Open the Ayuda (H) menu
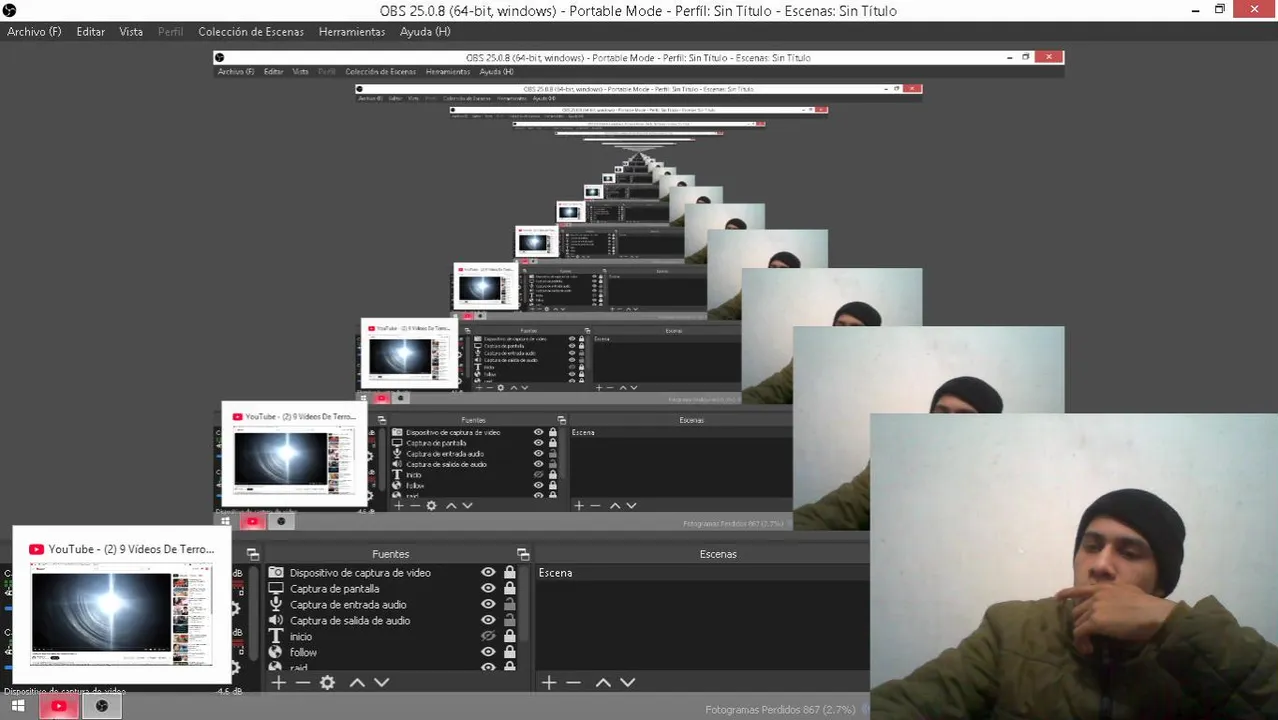The width and height of the screenshot is (1278, 720). (425, 32)
